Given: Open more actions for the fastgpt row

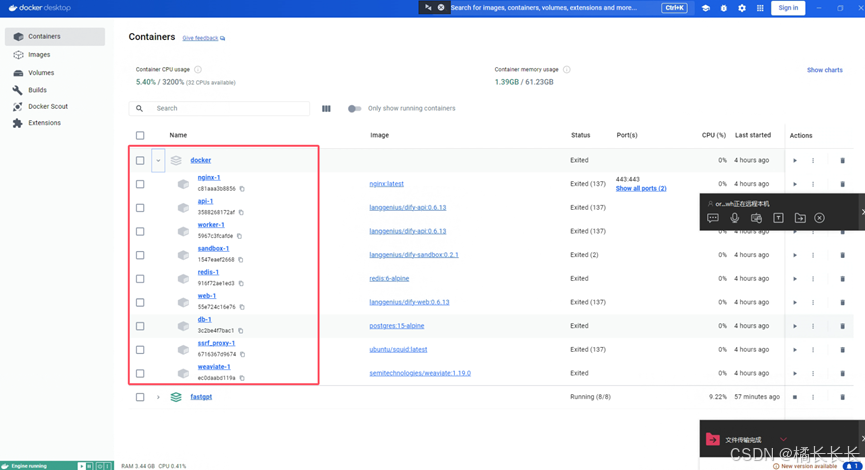Looking at the screenshot, I should tap(813, 397).
